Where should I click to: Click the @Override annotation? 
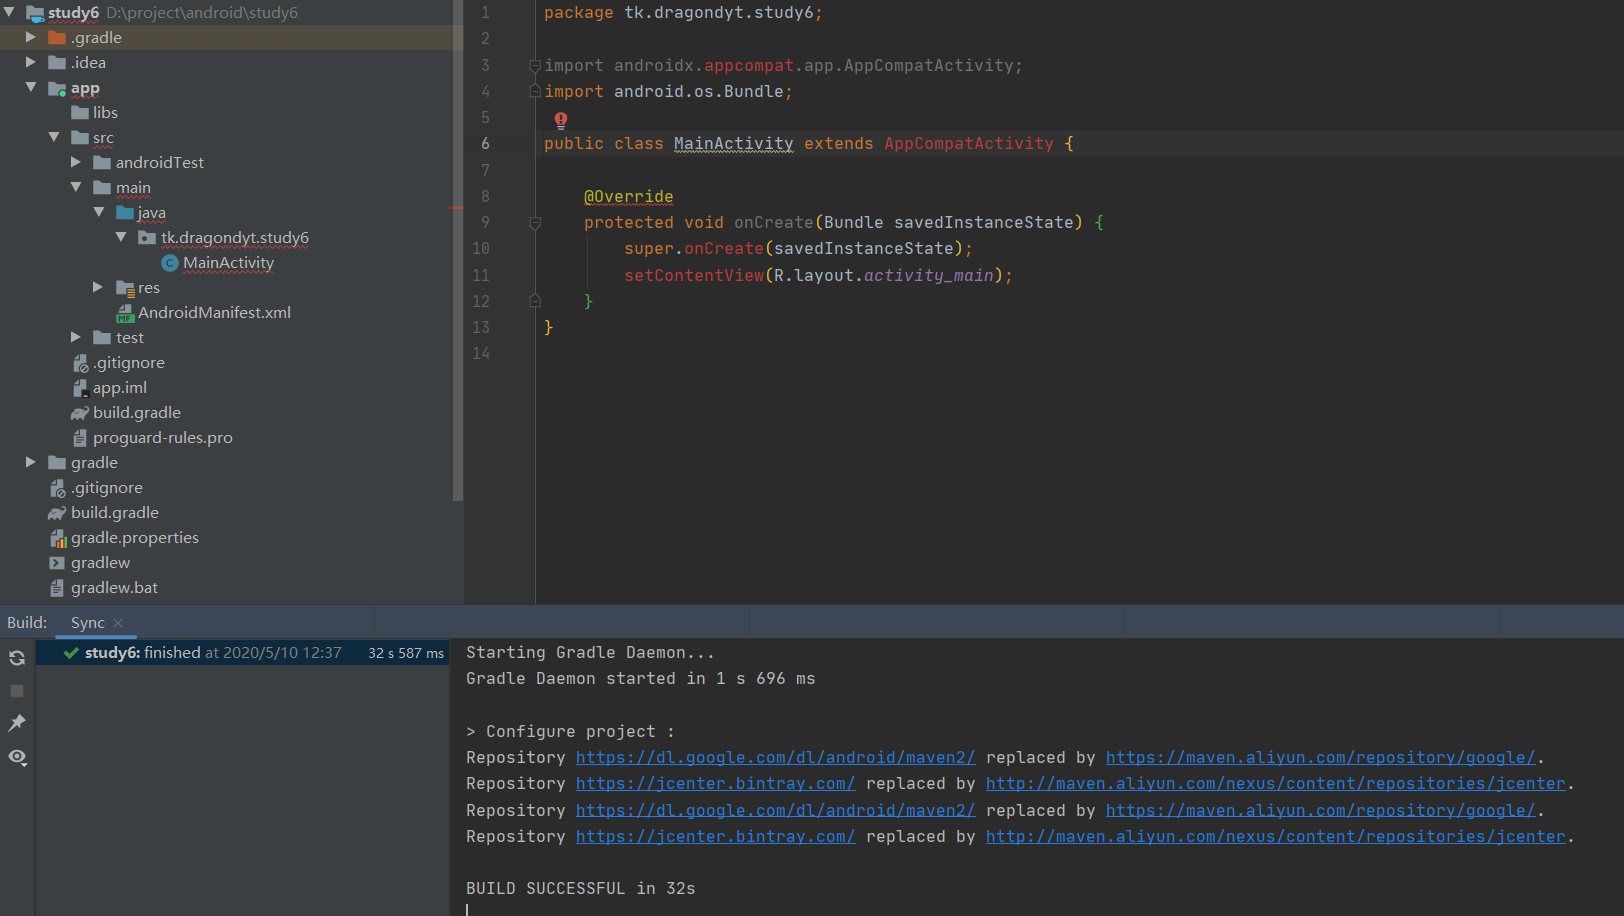[x=628, y=197]
